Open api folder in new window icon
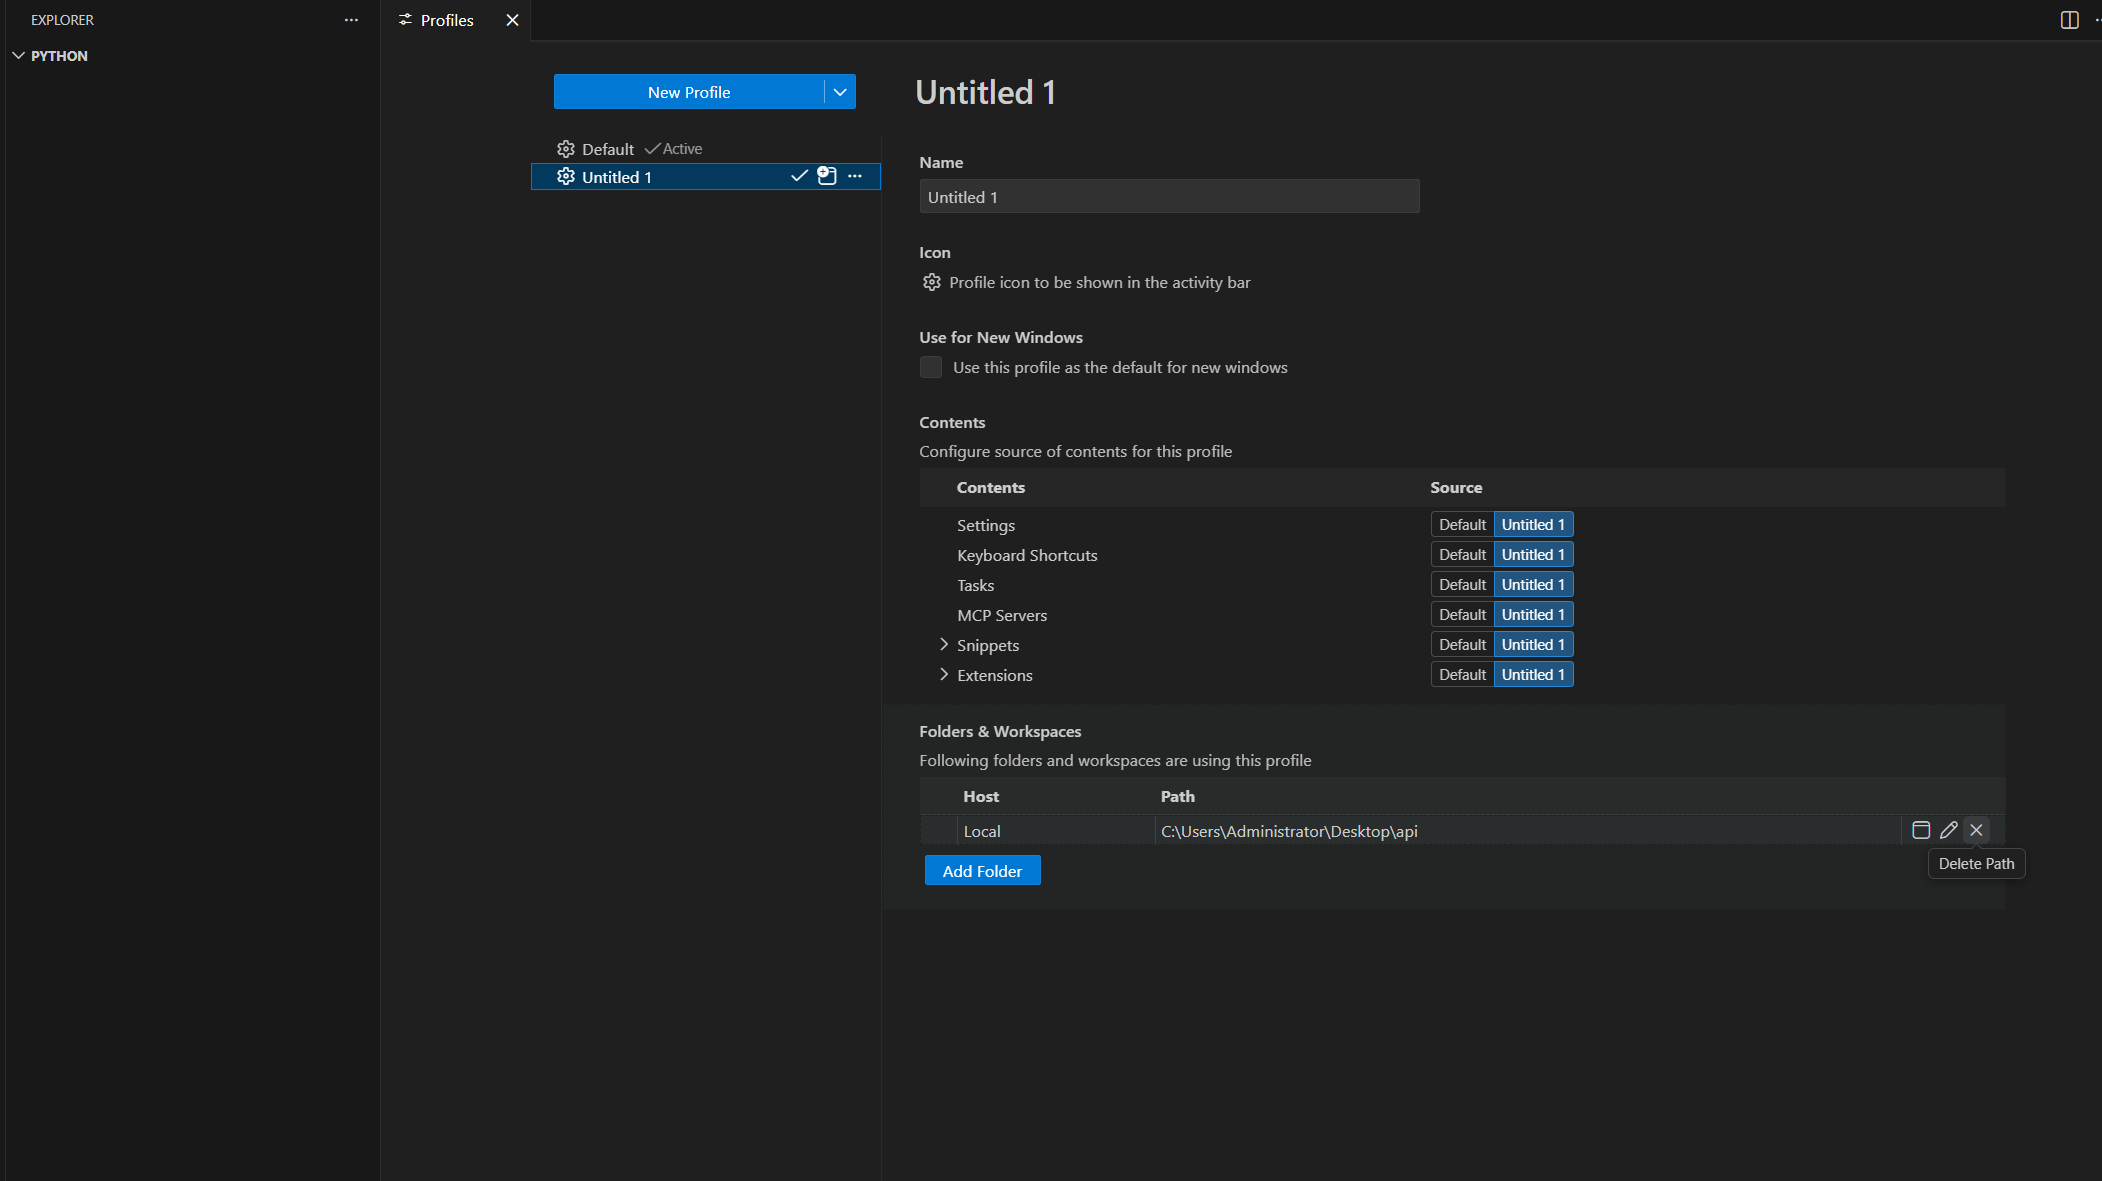 pos(1920,830)
